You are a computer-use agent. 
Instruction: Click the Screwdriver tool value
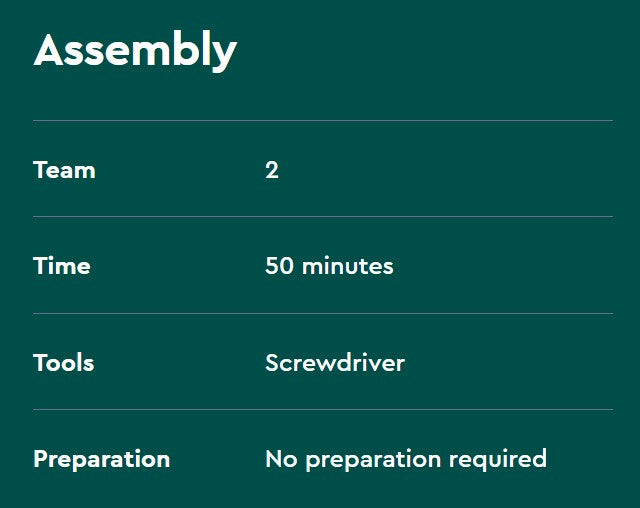(x=335, y=362)
